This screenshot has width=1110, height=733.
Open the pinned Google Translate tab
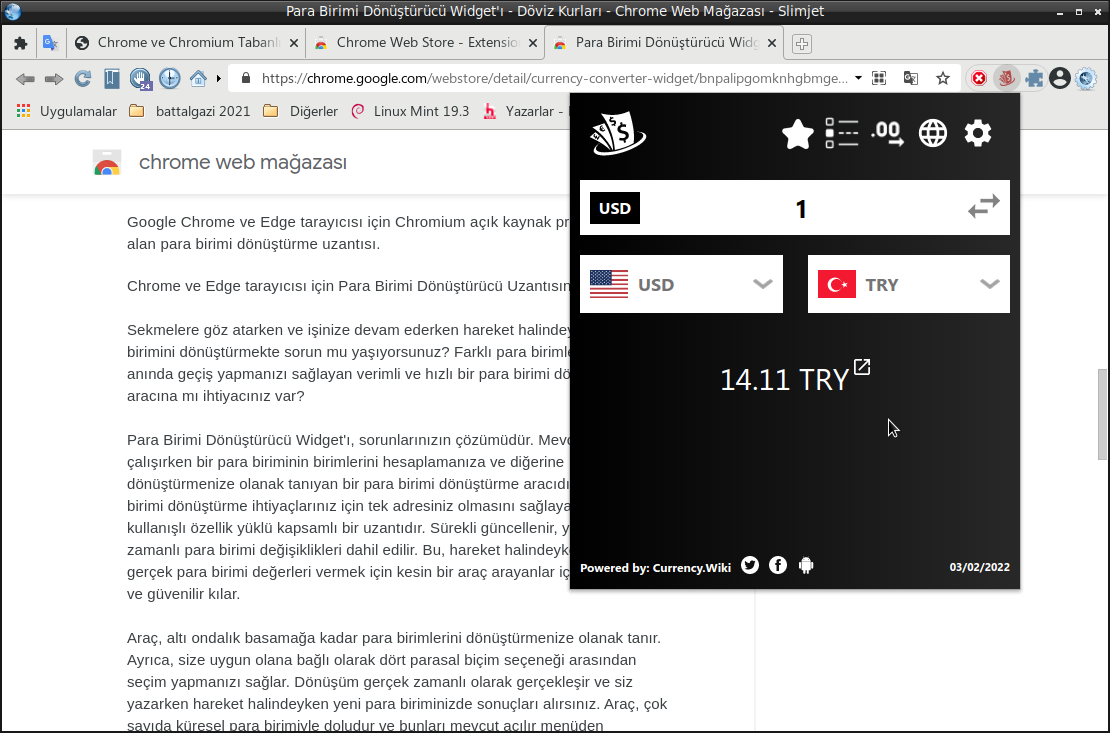tap(50, 43)
